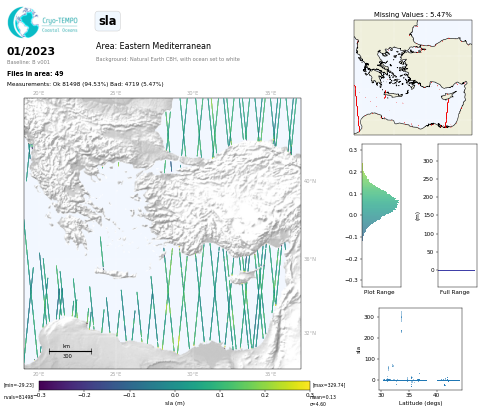Click the 300 km scale bar
492x410 pixels.
click(70, 351)
